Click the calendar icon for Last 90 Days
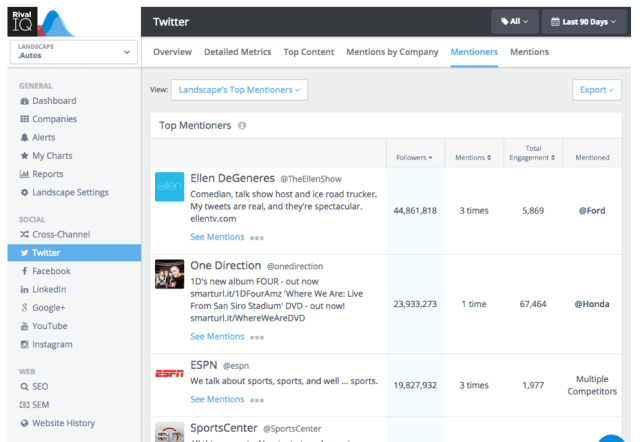The image size is (640, 442). pos(555,22)
